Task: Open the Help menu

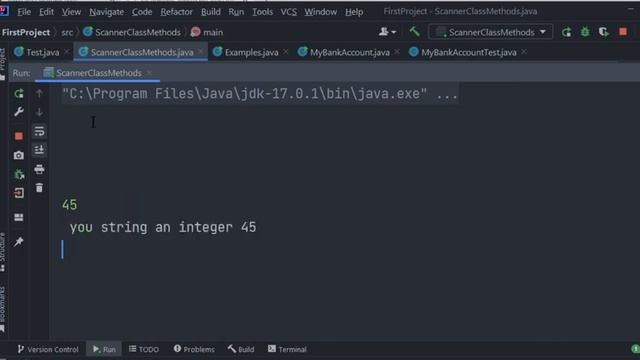Action: point(354,12)
